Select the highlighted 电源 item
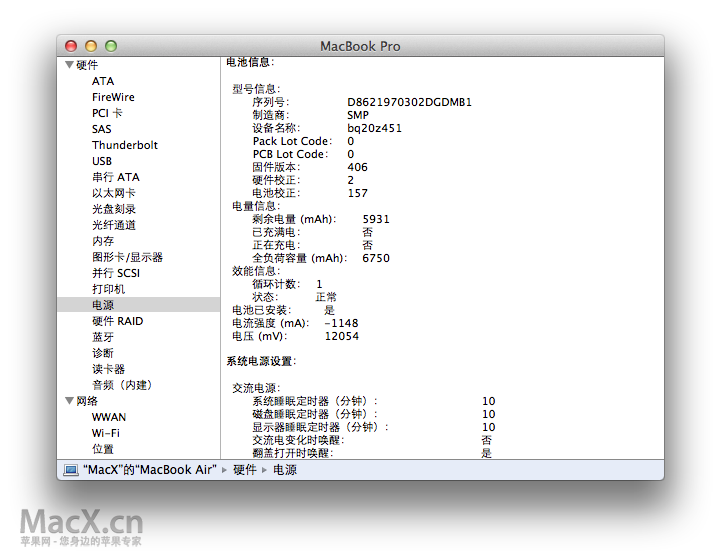Screen dimensions: 721x559 pyautogui.click(x=139, y=305)
